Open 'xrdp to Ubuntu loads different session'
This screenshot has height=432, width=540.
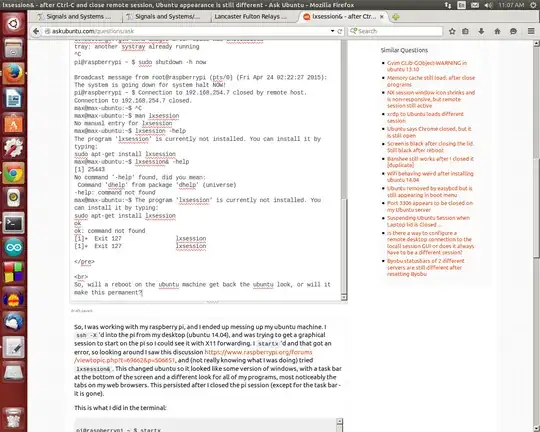425,117
